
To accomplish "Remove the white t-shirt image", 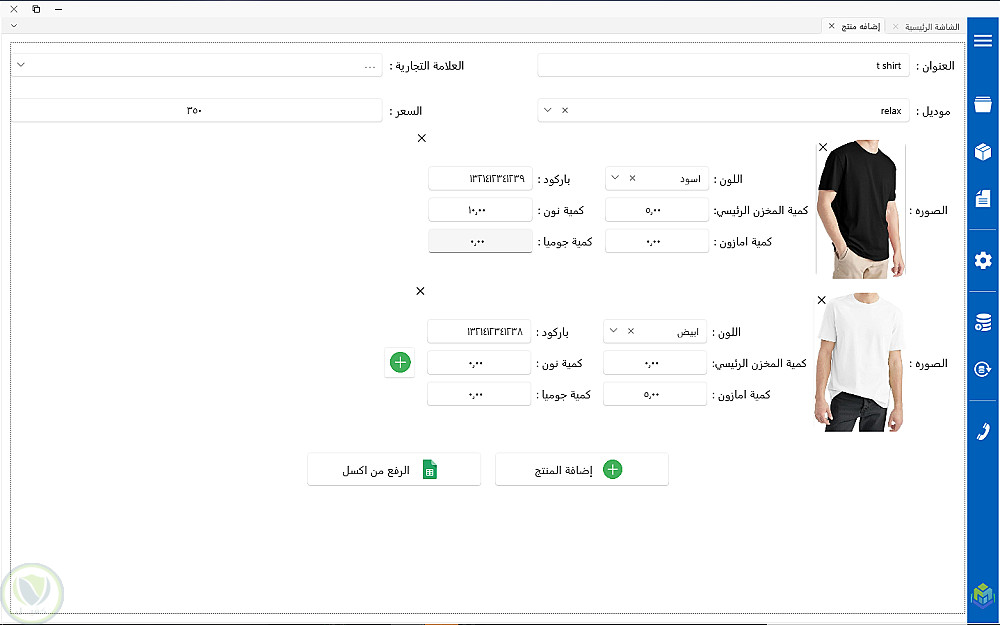I will tap(822, 300).
